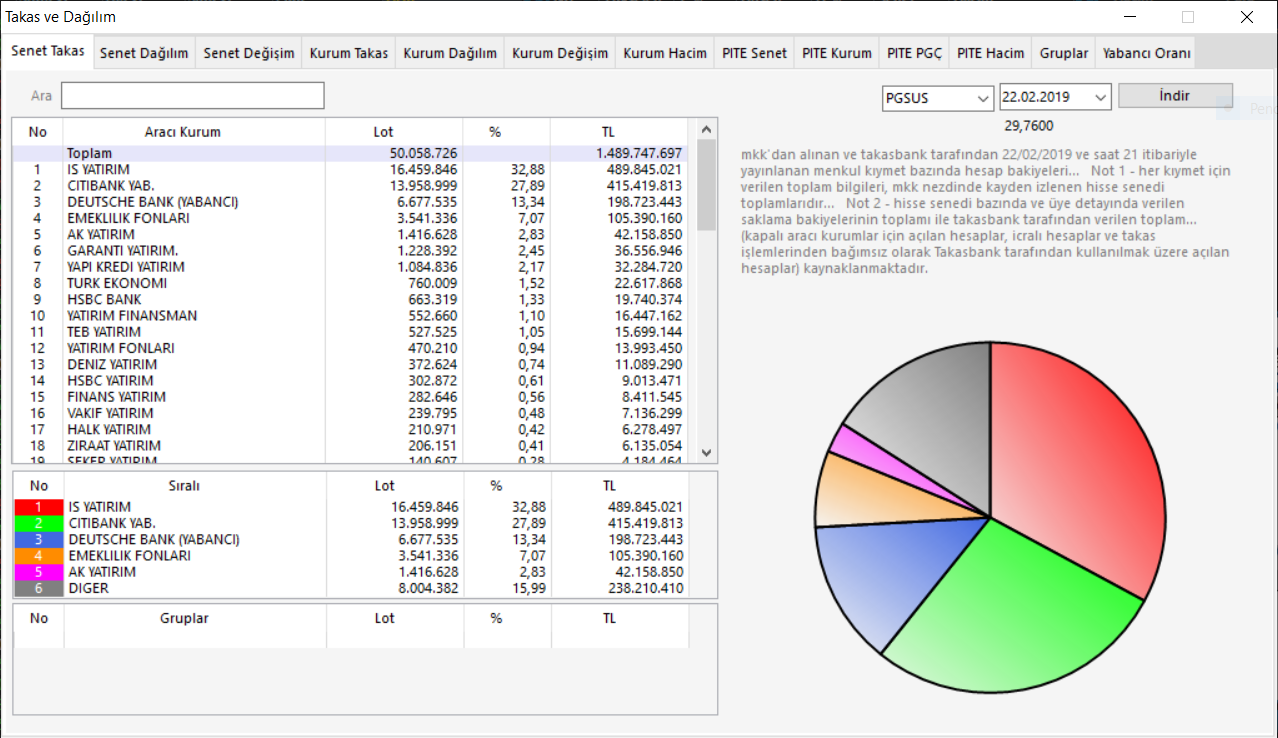Select the Senet Takas tab

click(48, 52)
